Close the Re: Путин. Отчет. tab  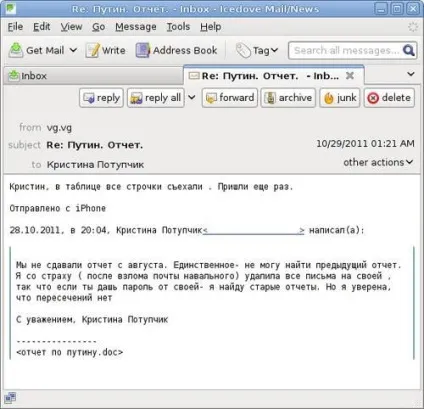pyautogui.click(x=350, y=76)
